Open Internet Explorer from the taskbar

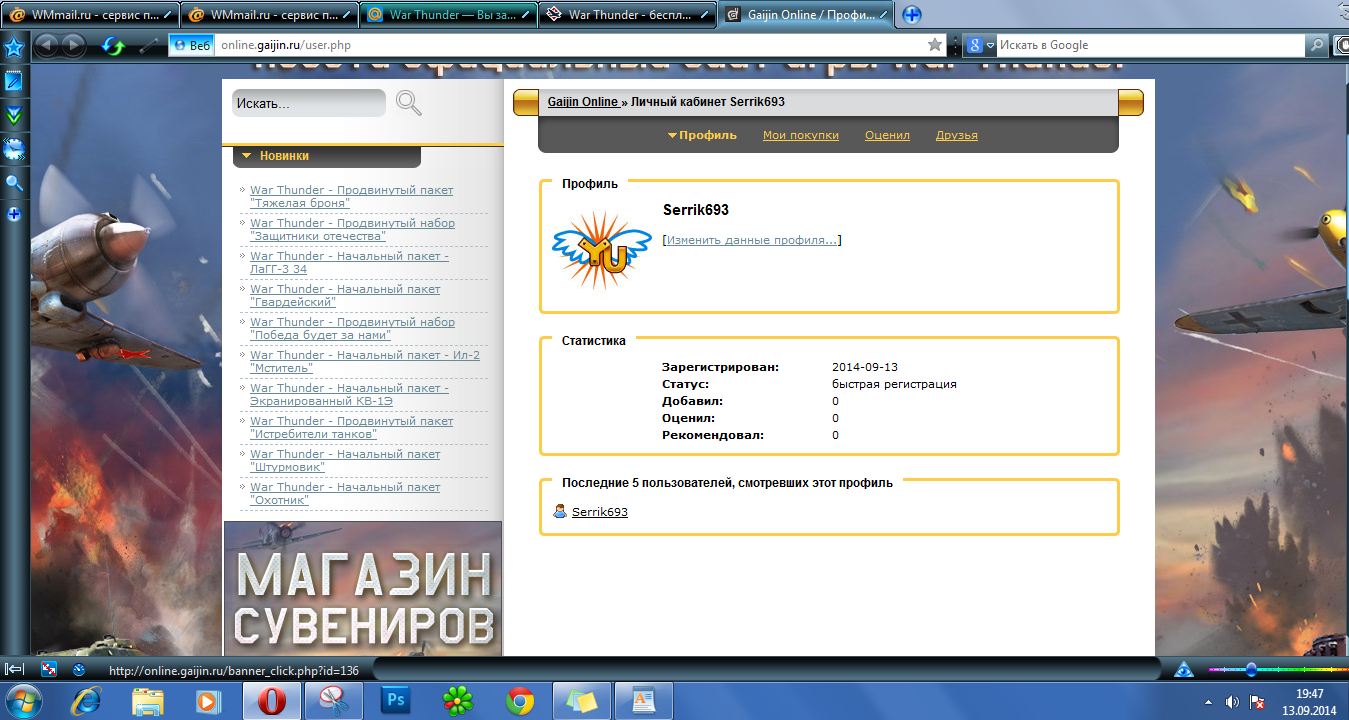click(x=86, y=701)
